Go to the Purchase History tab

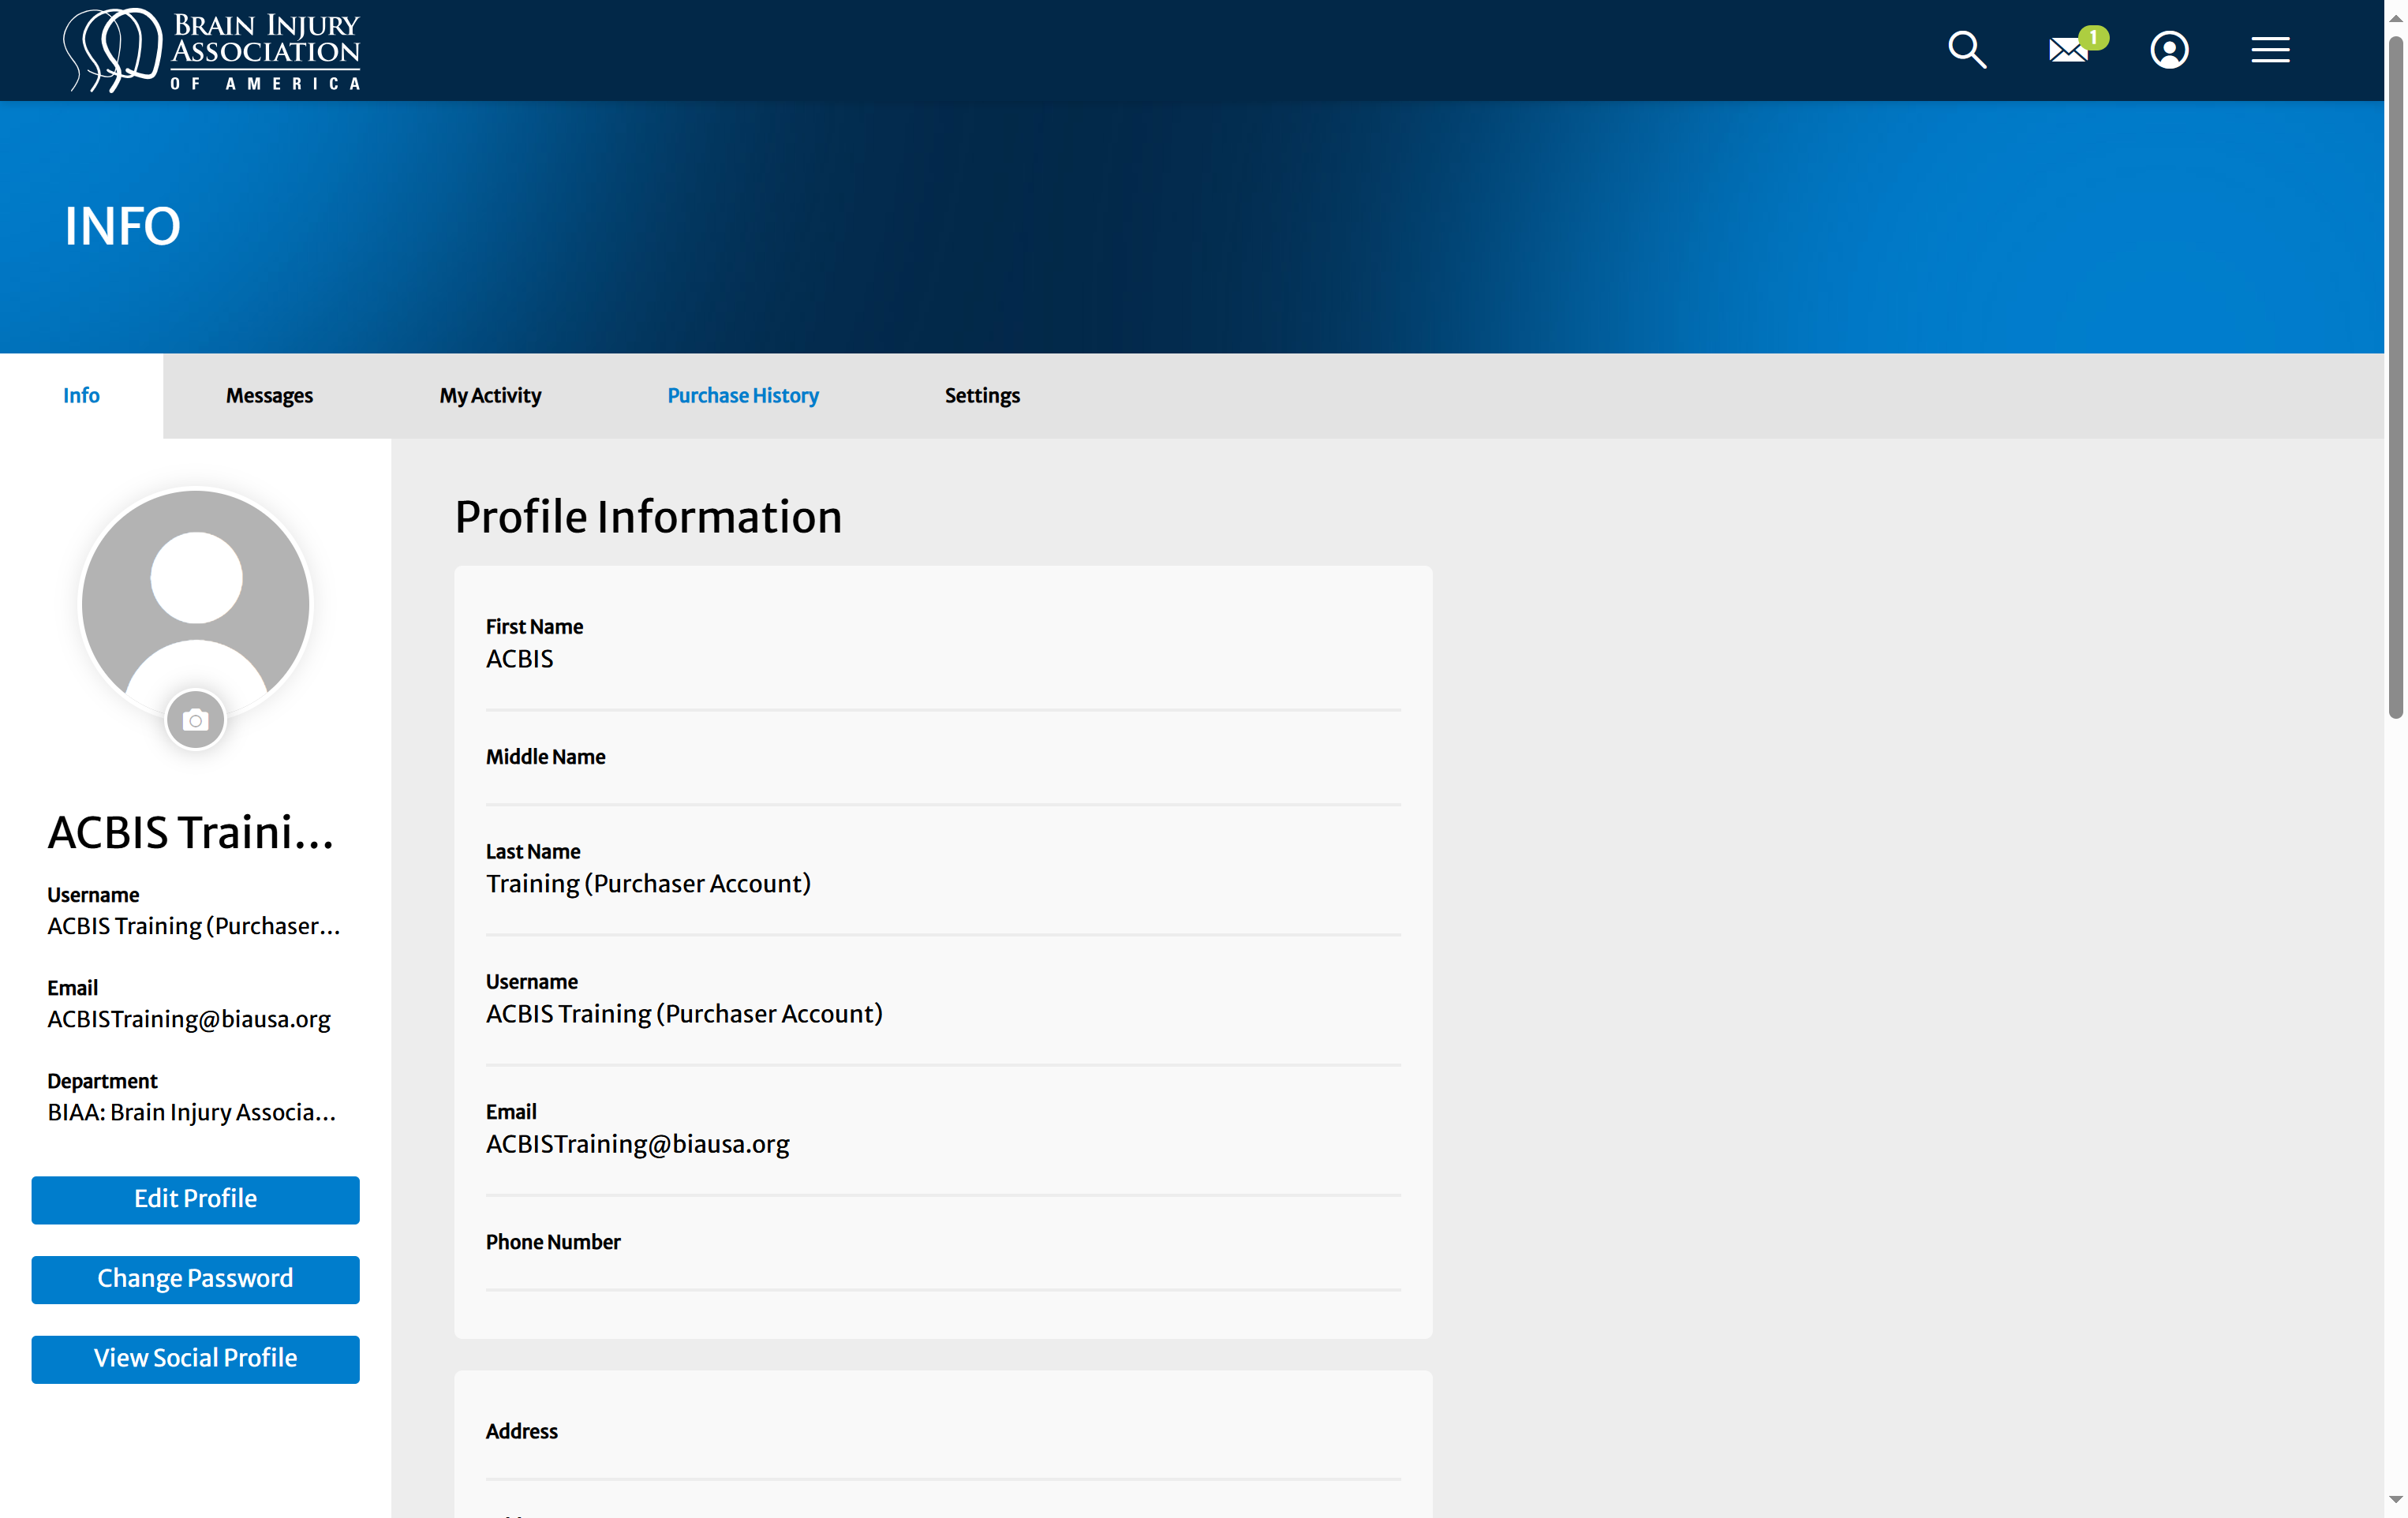pyautogui.click(x=743, y=395)
